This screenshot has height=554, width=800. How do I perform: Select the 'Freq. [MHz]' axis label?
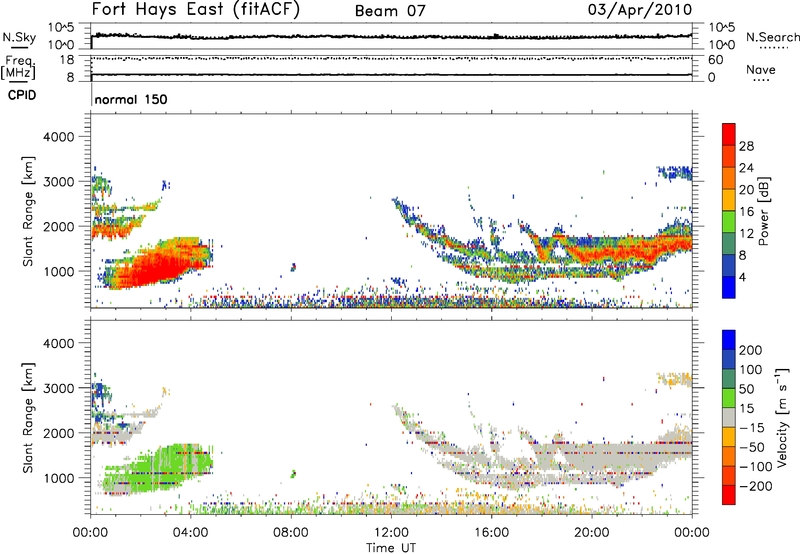pos(18,67)
